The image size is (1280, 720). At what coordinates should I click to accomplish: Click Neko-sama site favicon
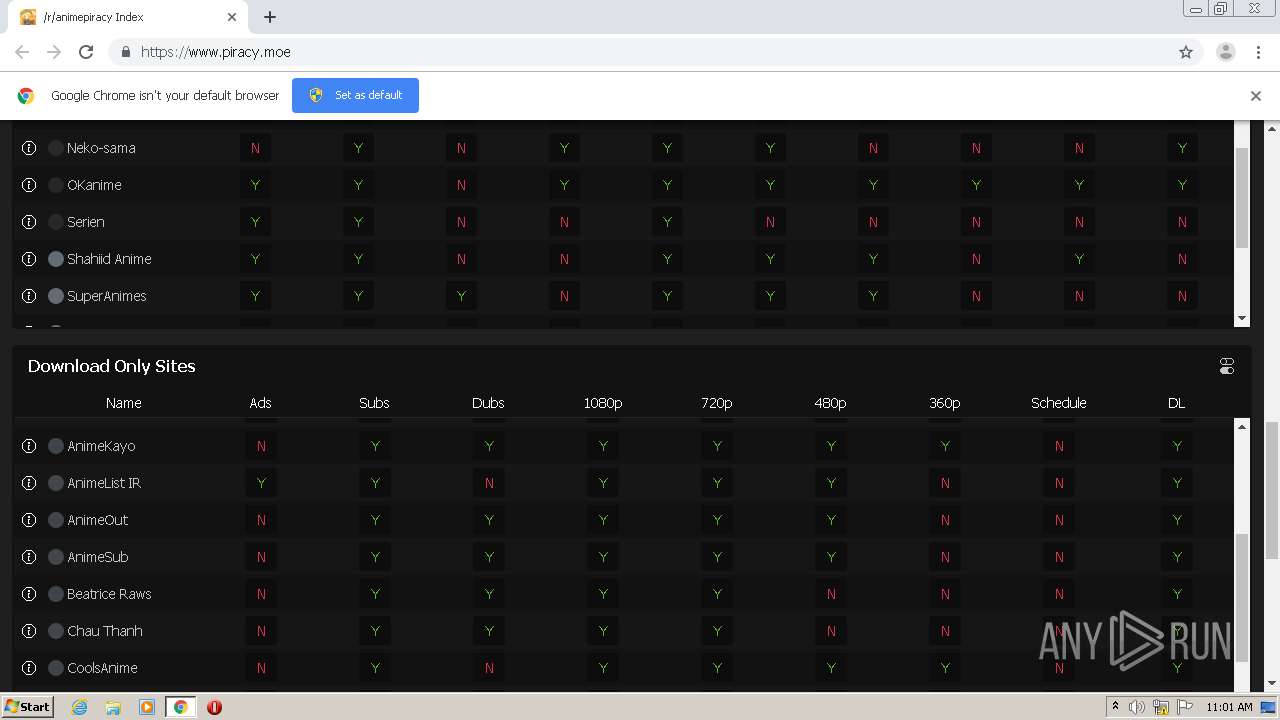coord(56,148)
